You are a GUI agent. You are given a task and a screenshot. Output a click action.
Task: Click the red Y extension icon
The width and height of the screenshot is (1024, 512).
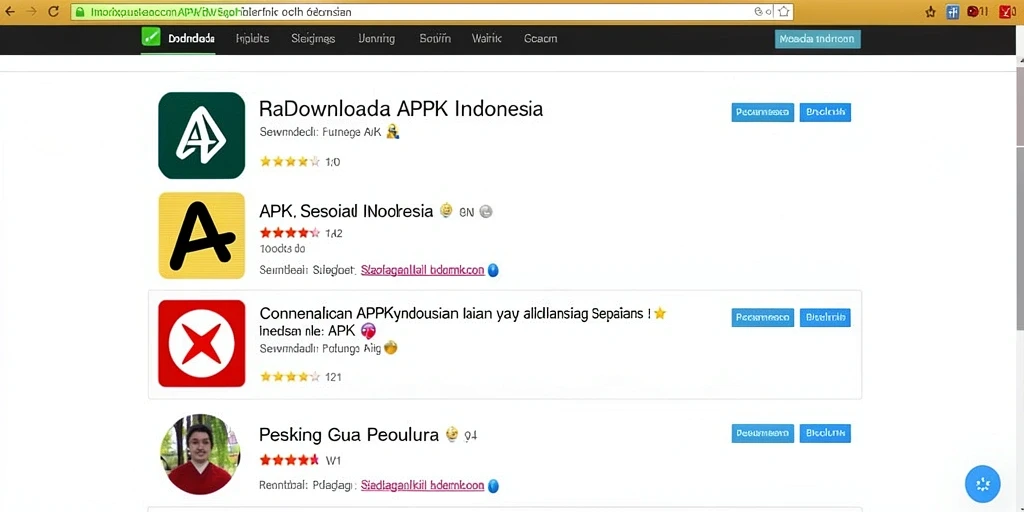click(x=1006, y=12)
